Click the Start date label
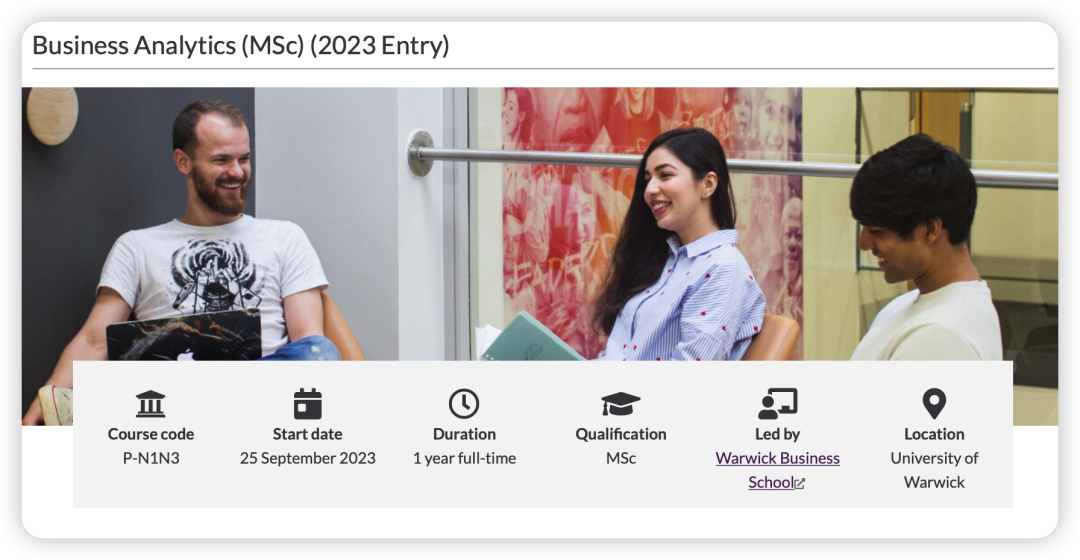 (307, 434)
